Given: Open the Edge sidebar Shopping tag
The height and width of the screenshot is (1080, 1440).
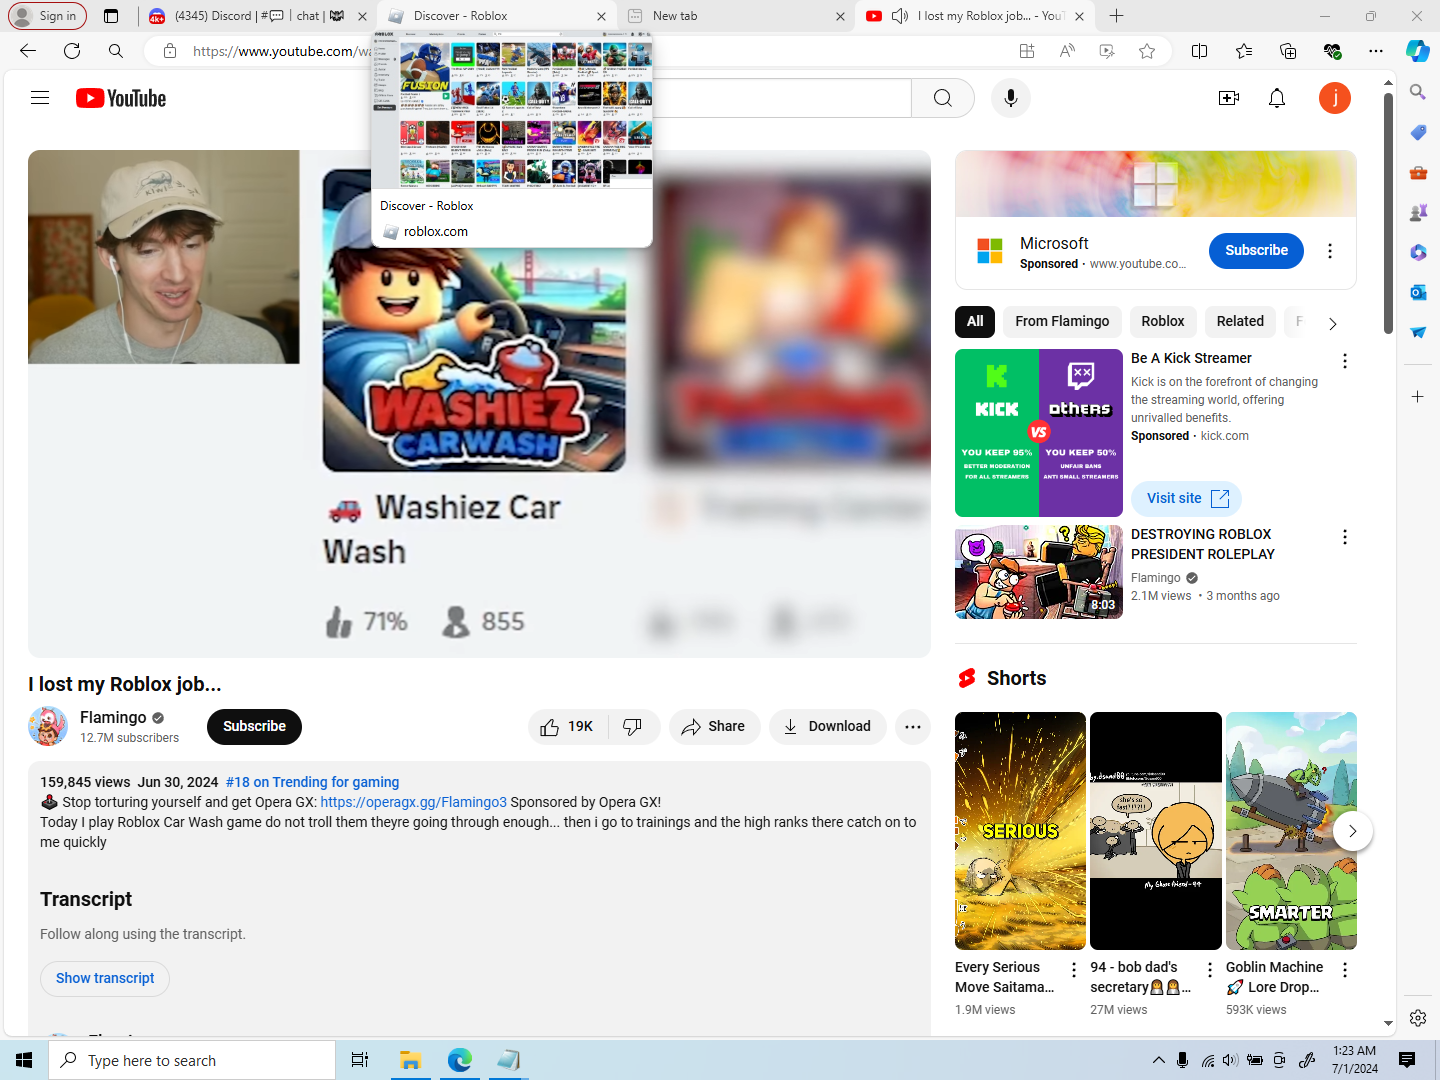Looking at the screenshot, I should click(1418, 132).
